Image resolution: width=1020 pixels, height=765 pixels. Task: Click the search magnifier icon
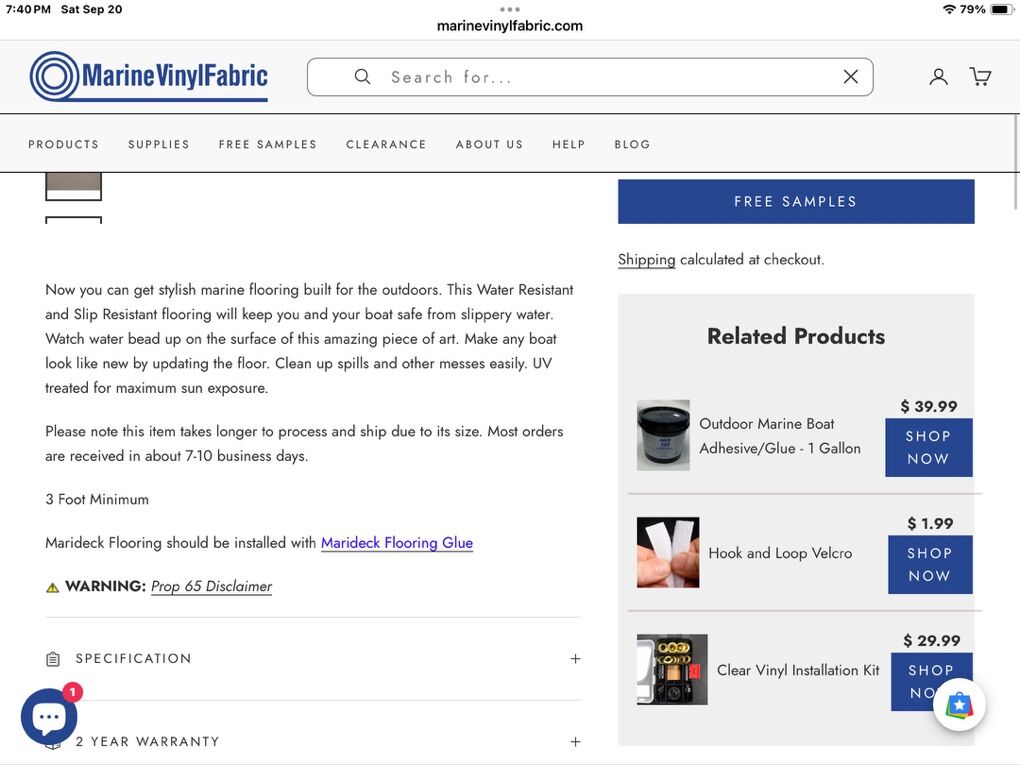(x=363, y=77)
